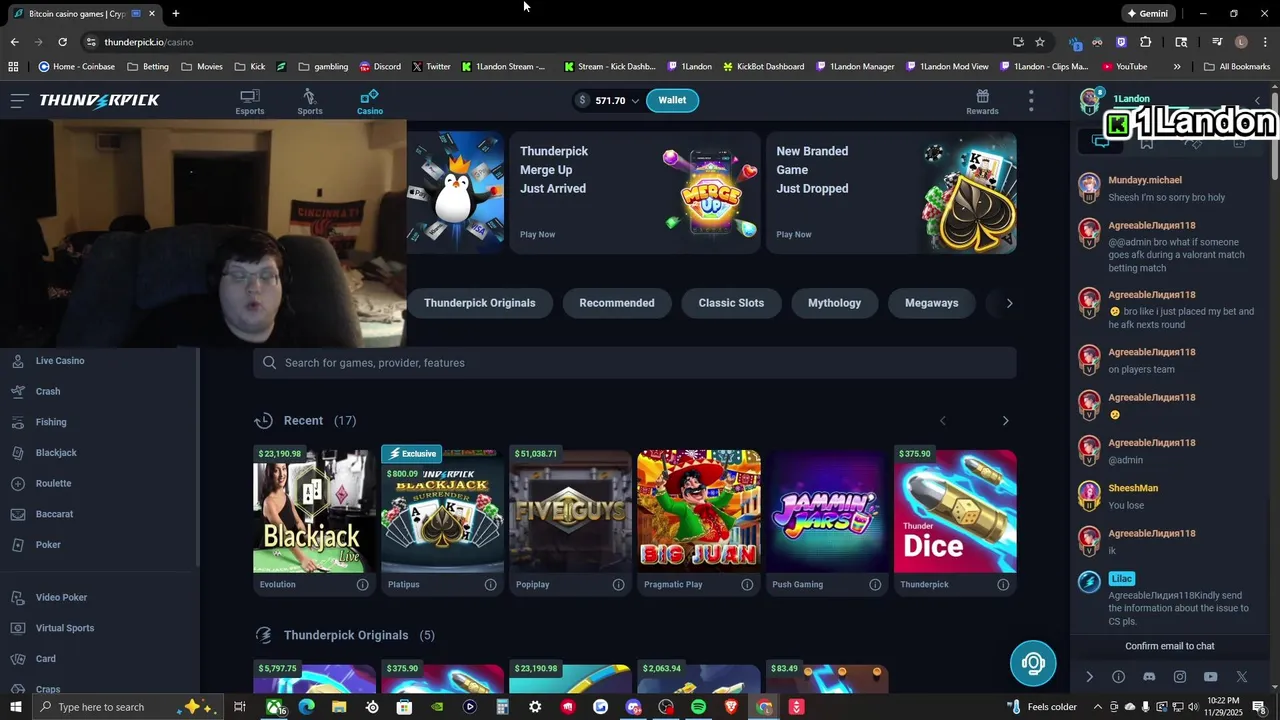Open Thunderpick YouTube link icon
The image size is (1280, 720).
pos(1211,677)
